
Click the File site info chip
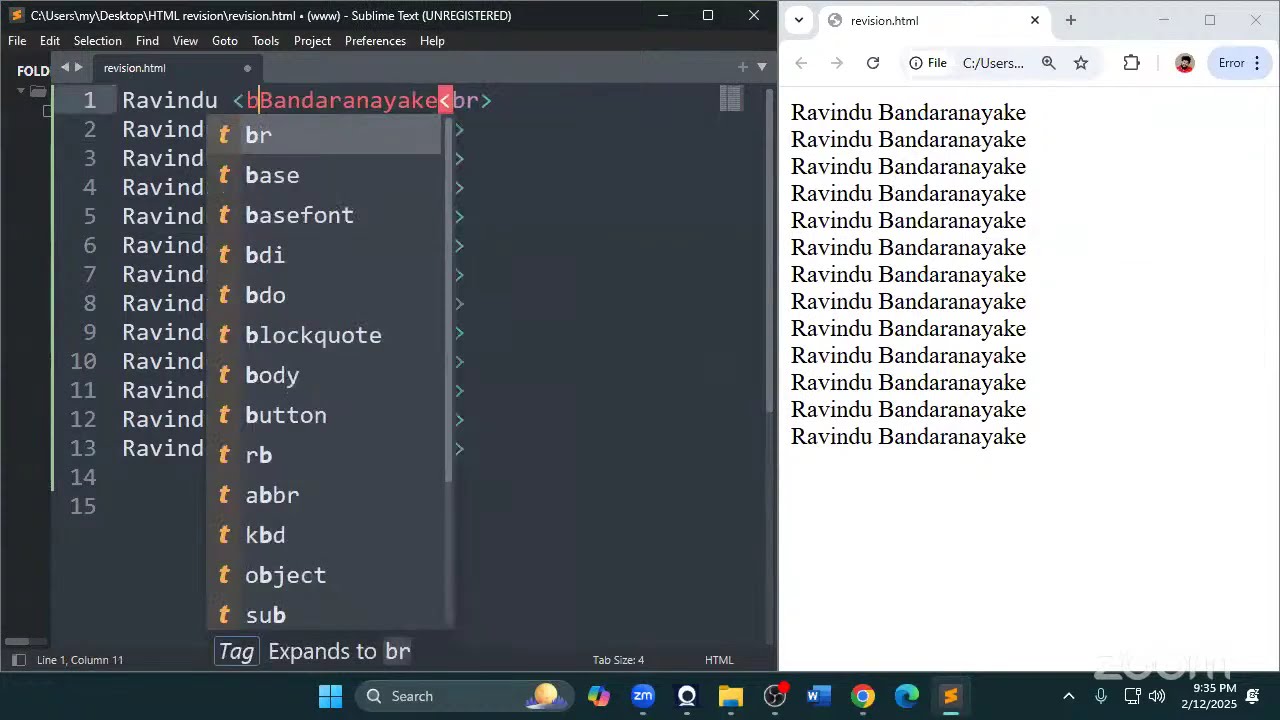click(928, 63)
